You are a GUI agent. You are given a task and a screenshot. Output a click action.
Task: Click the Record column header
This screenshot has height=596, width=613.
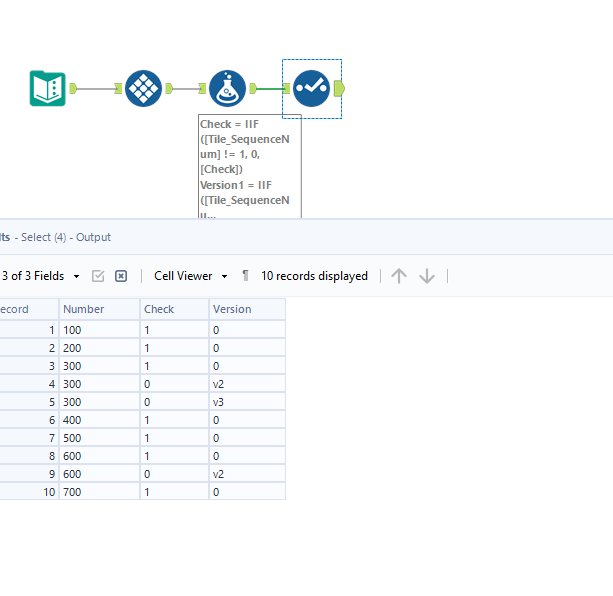(x=29, y=309)
